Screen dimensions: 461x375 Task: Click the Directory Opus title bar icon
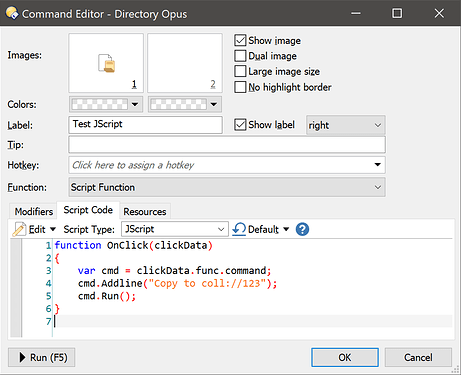point(12,13)
